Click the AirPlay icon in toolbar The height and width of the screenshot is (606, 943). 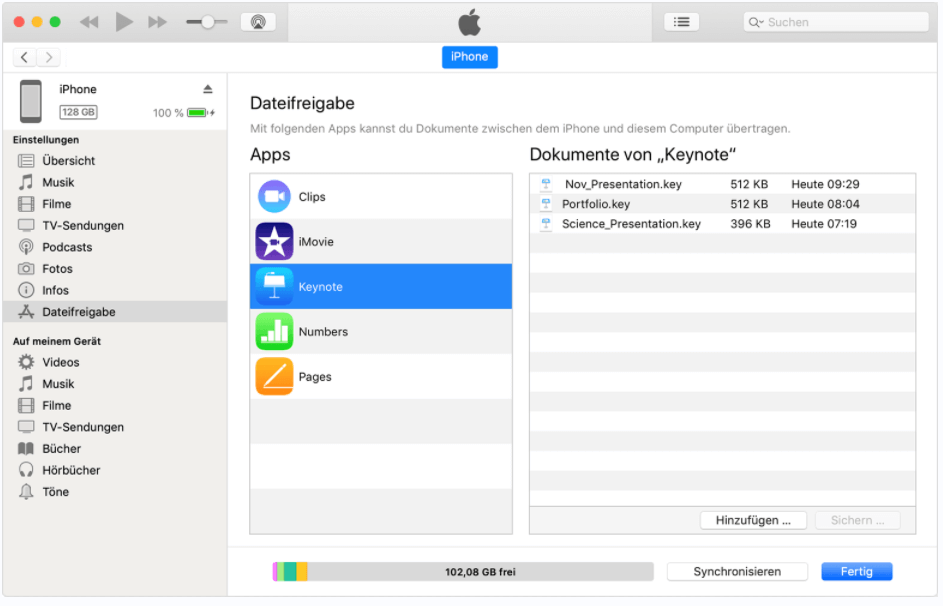coord(258,22)
